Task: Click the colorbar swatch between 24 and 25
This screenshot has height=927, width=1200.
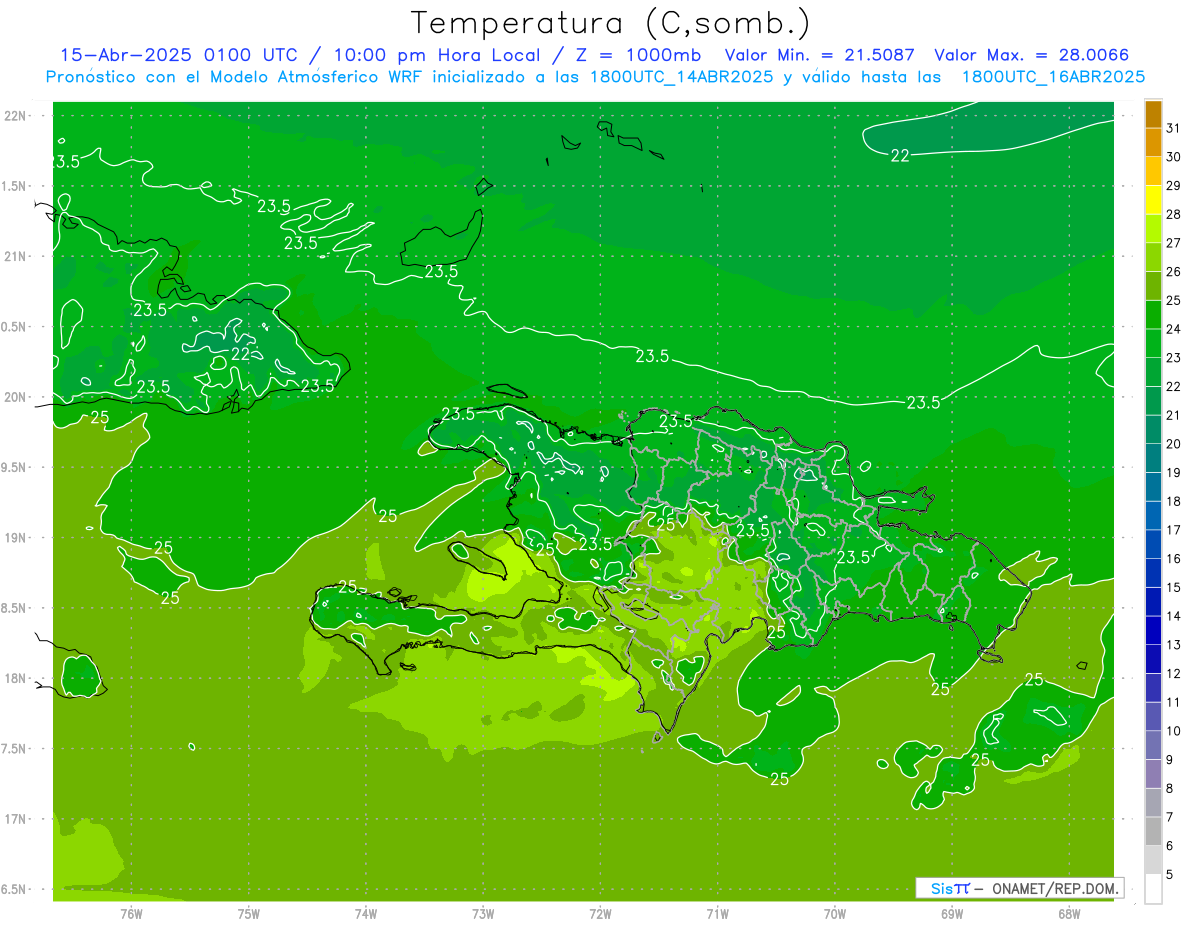Action: pyautogui.click(x=1153, y=315)
